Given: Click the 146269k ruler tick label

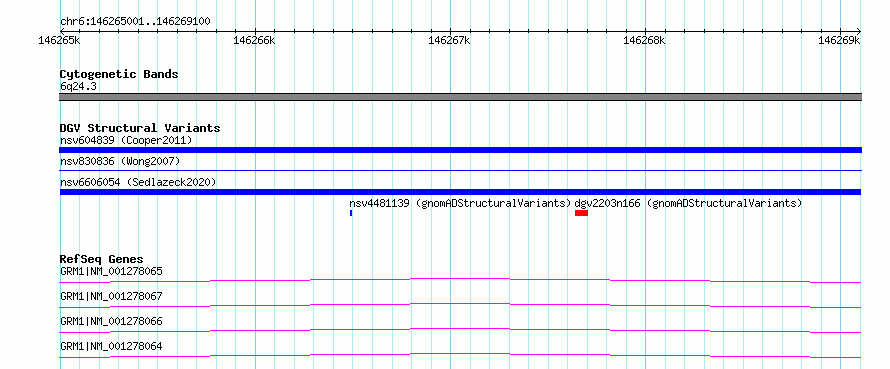Looking at the screenshot, I should click(x=839, y=40).
